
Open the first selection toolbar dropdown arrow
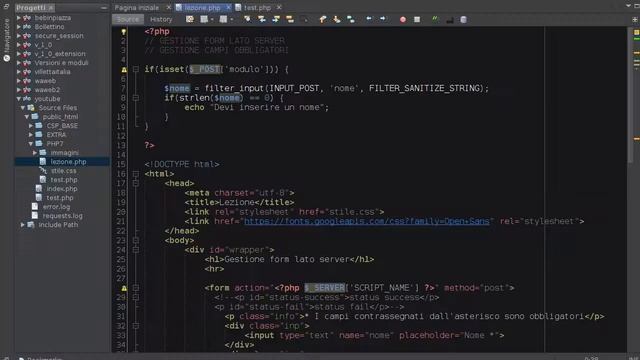tap(212, 20)
